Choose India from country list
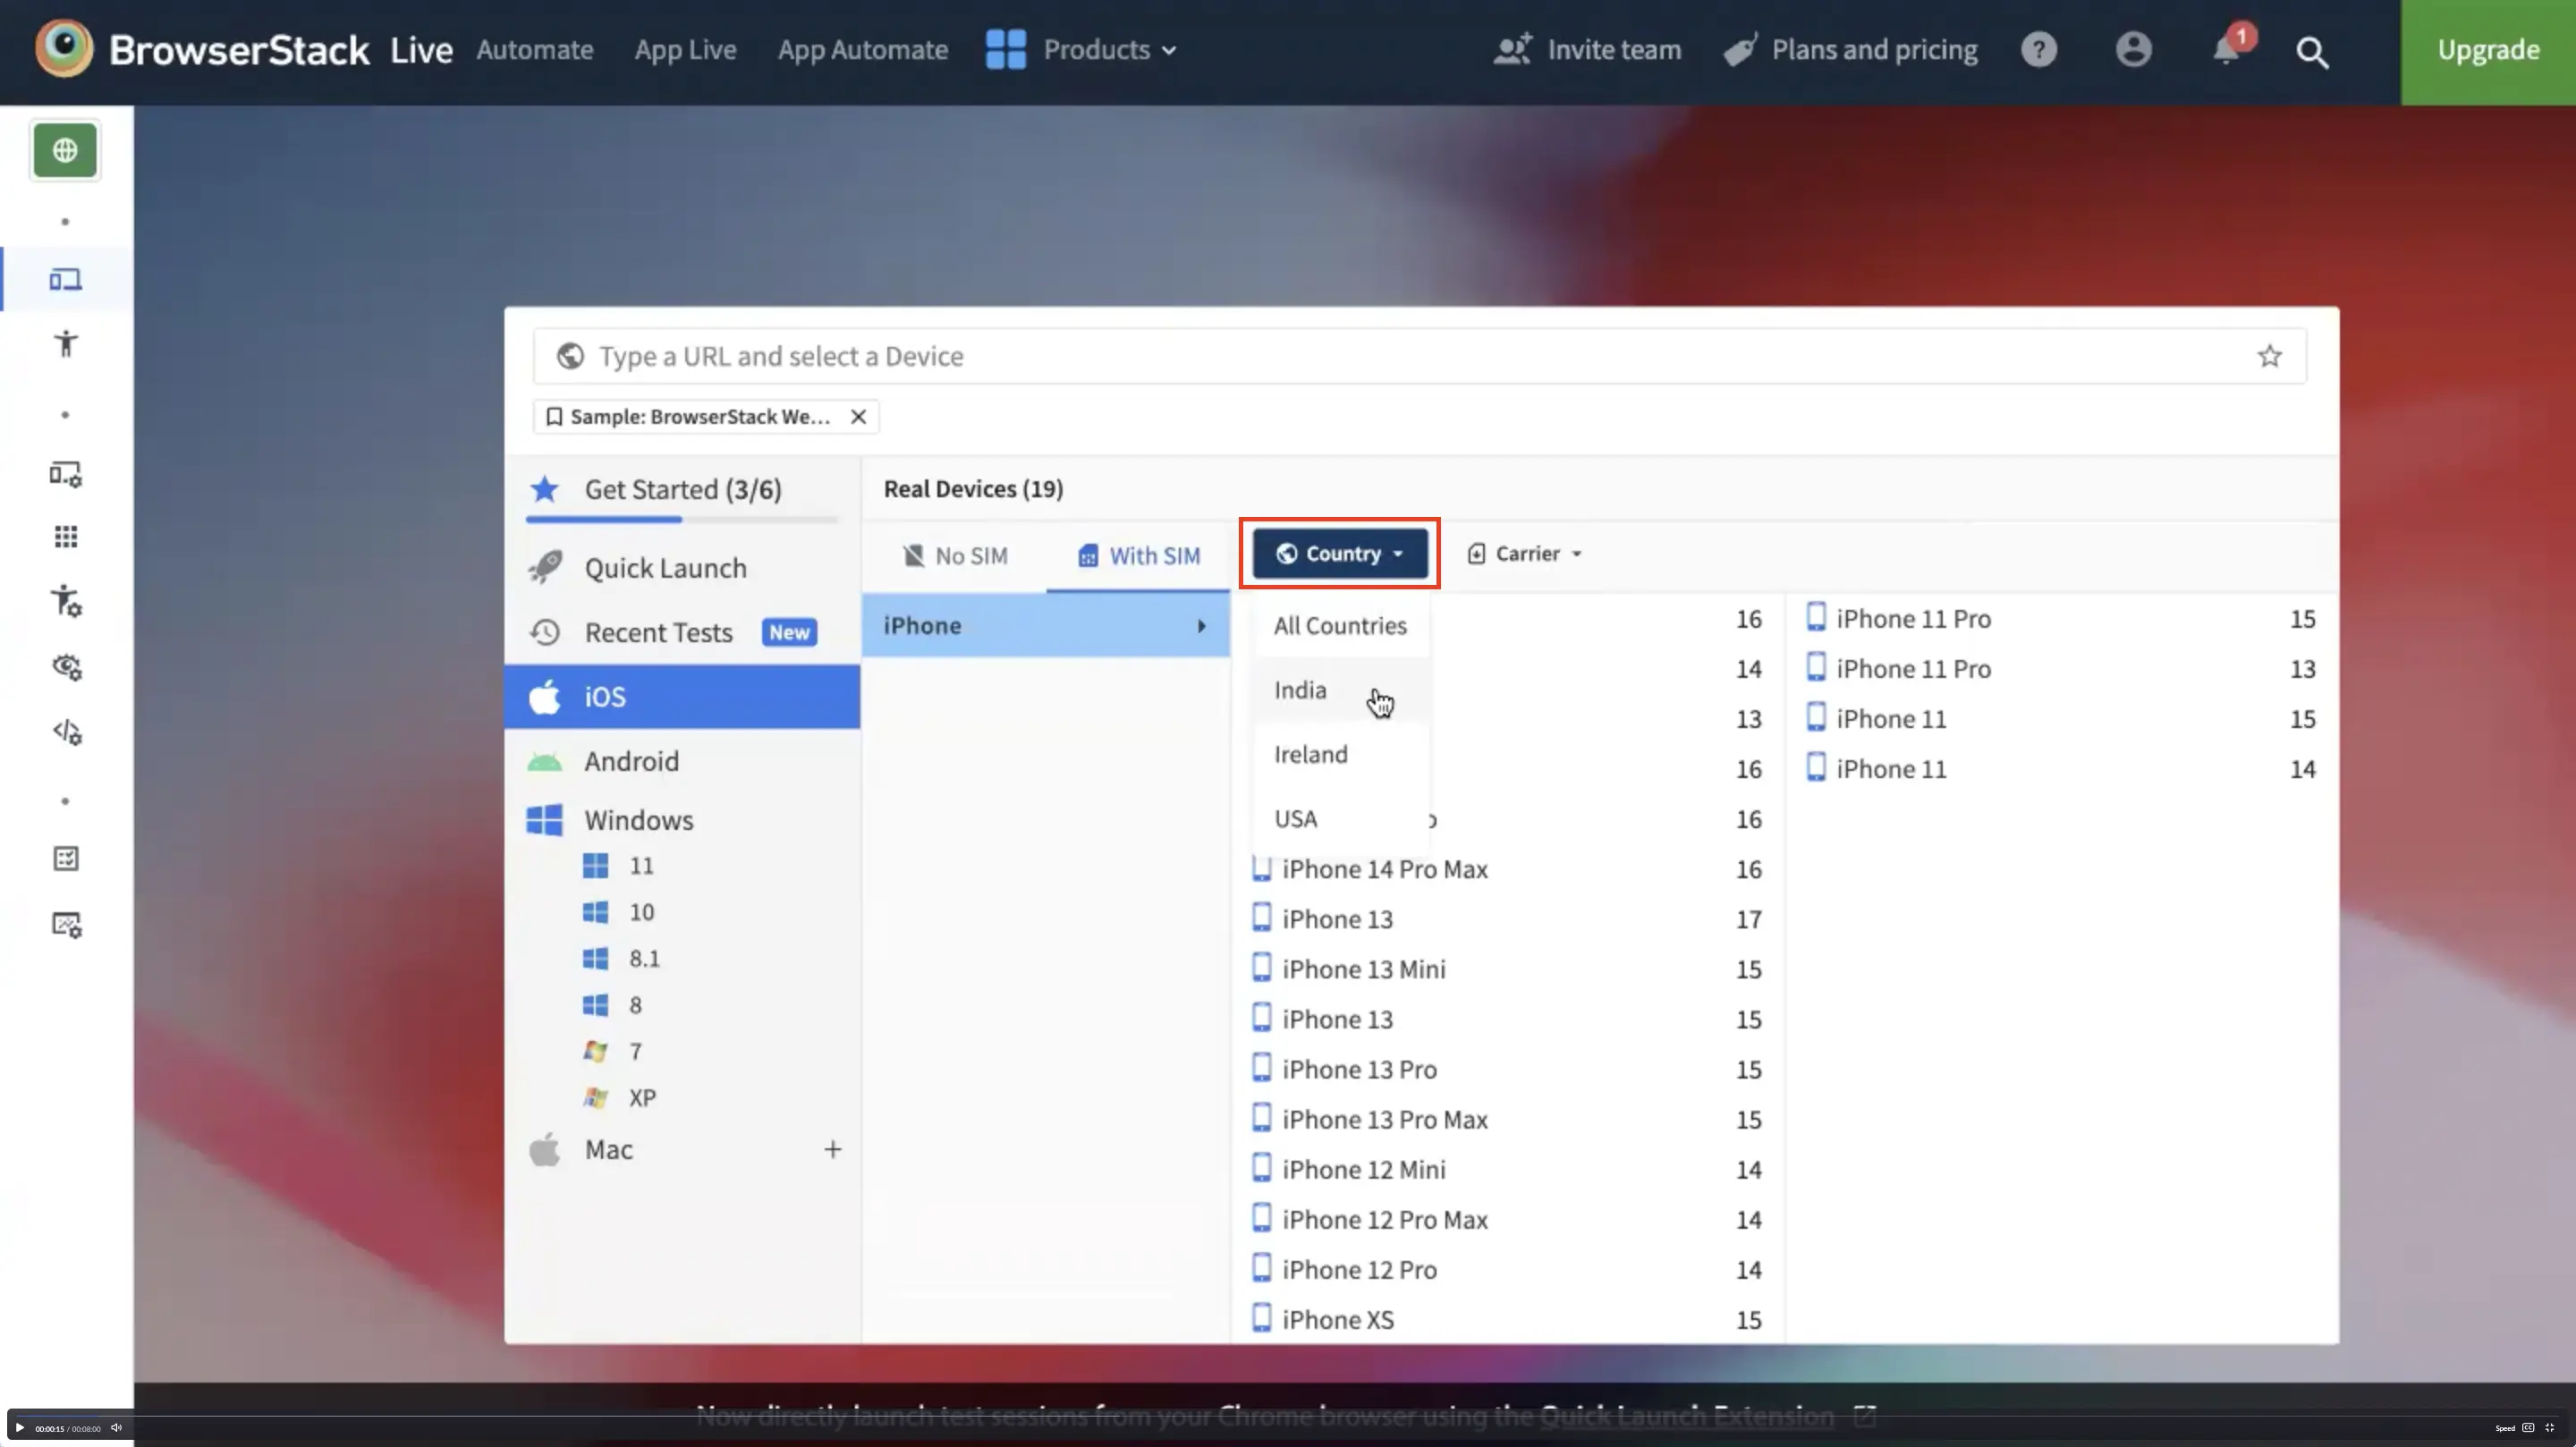 click(x=1300, y=690)
